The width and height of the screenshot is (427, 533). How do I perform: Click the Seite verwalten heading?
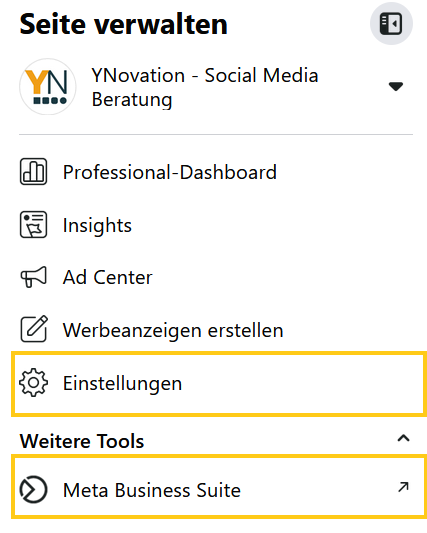point(123,24)
